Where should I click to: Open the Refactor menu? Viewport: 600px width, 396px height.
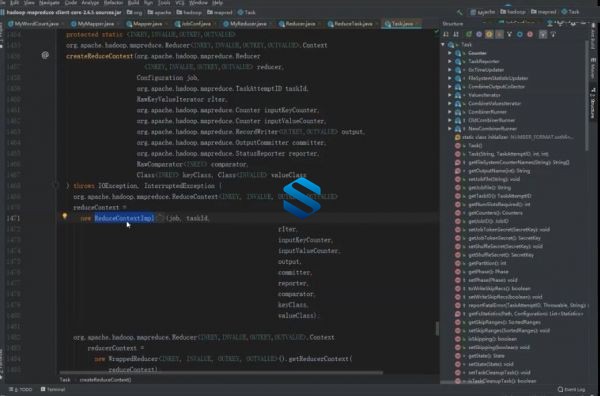[114, 3]
